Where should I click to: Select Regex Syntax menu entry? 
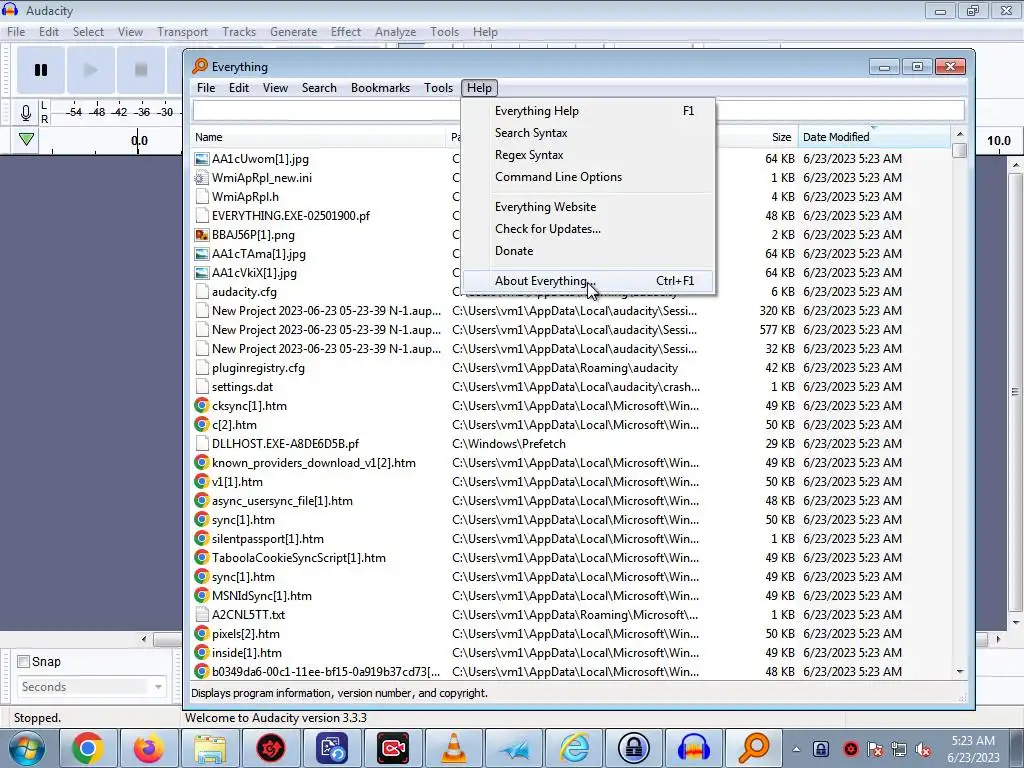588,155
